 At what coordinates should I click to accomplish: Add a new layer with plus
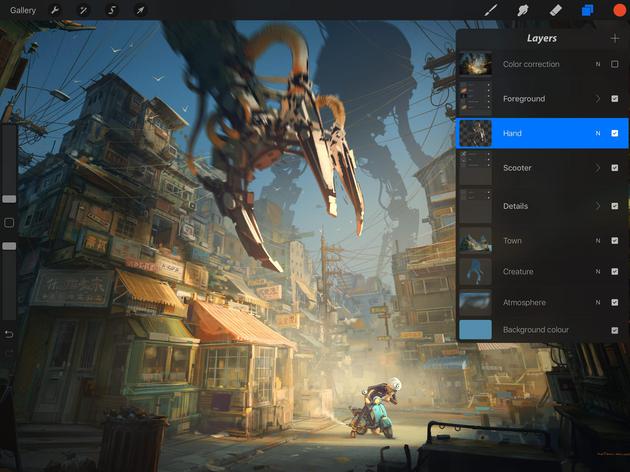614,39
